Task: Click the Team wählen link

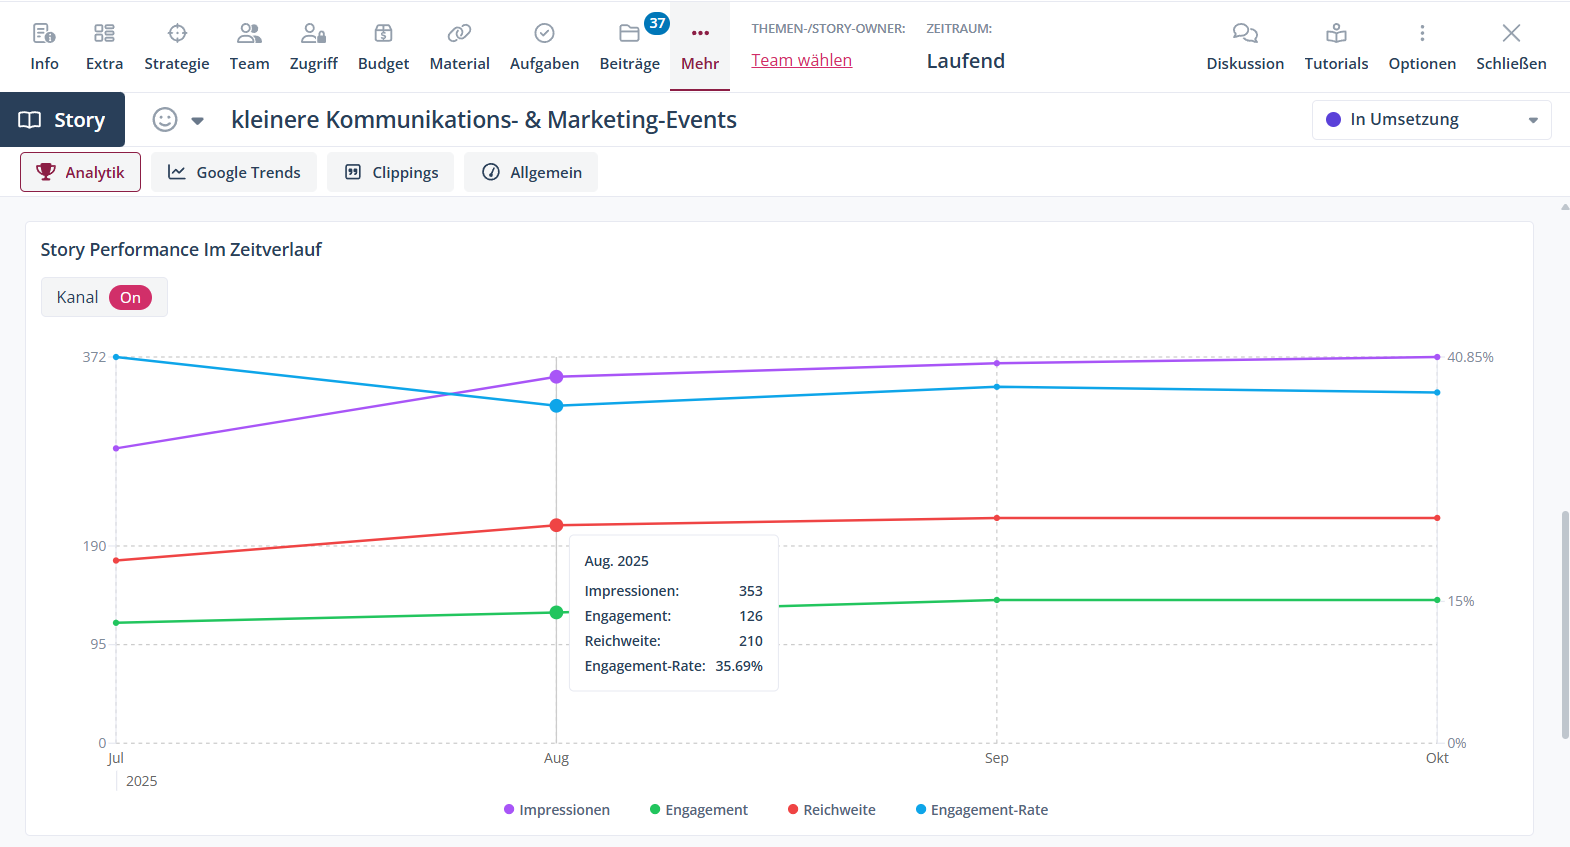Action: (x=801, y=60)
